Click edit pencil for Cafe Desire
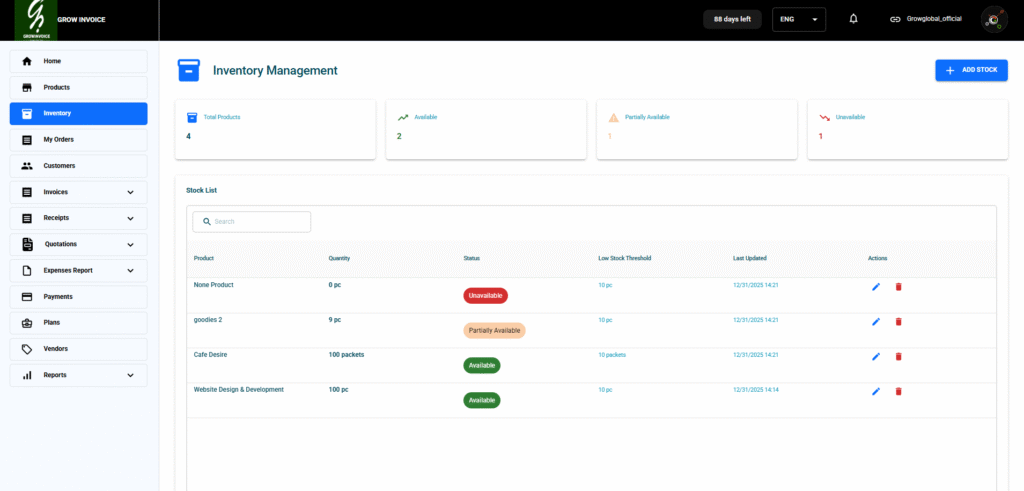 876,356
